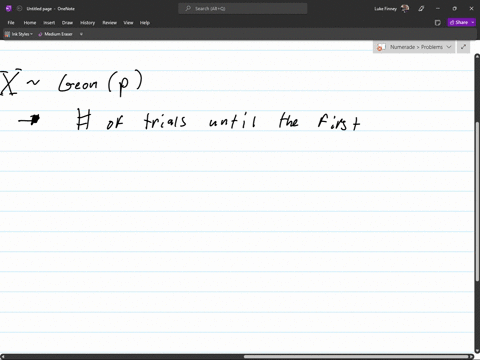Open the Review tab

click(109, 23)
